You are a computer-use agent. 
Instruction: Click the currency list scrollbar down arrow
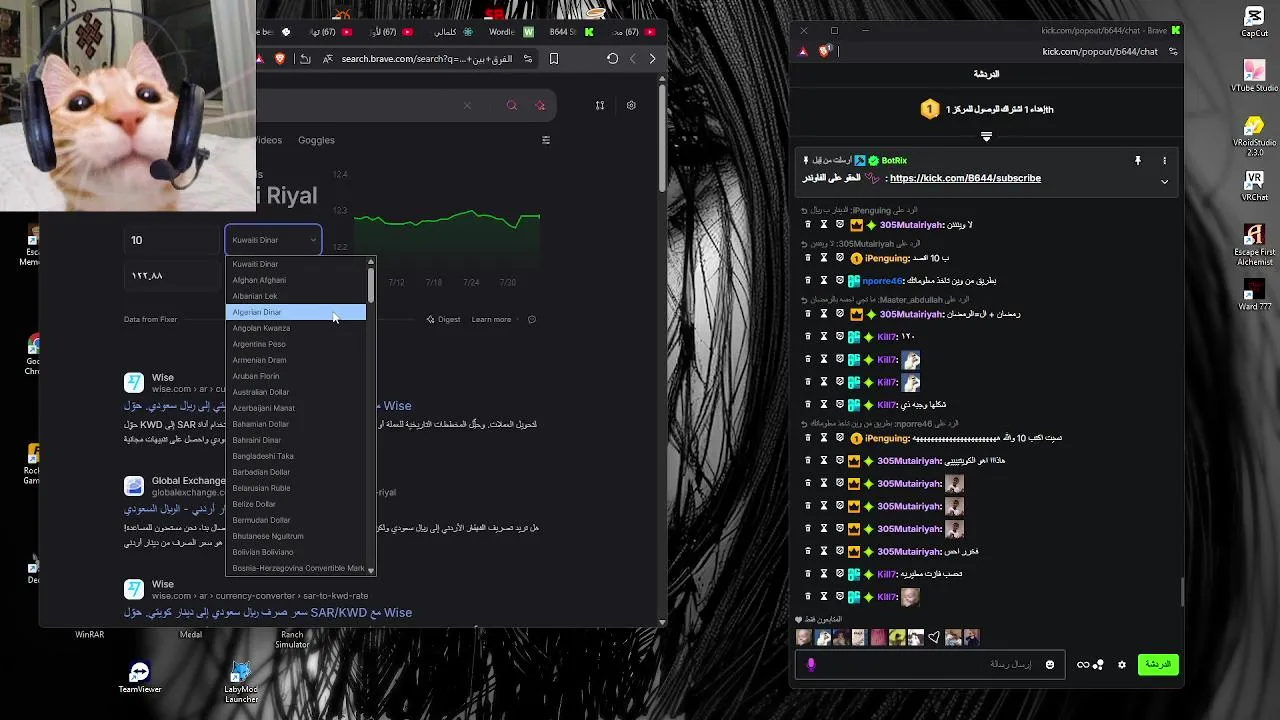(x=371, y=570)
